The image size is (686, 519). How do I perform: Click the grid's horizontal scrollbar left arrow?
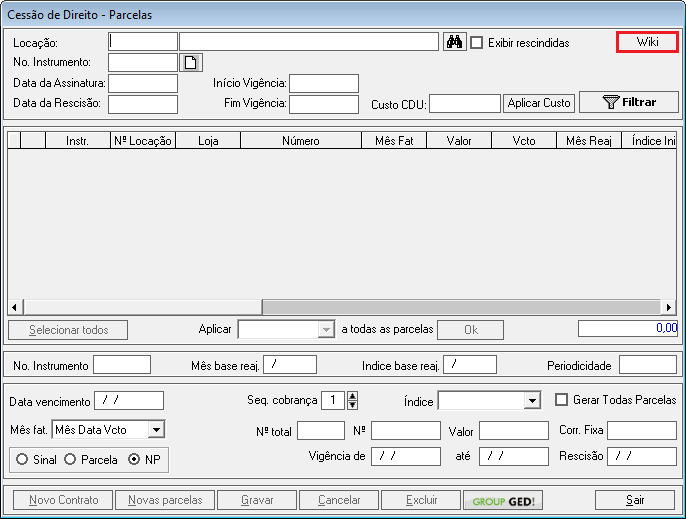point(14,307)
